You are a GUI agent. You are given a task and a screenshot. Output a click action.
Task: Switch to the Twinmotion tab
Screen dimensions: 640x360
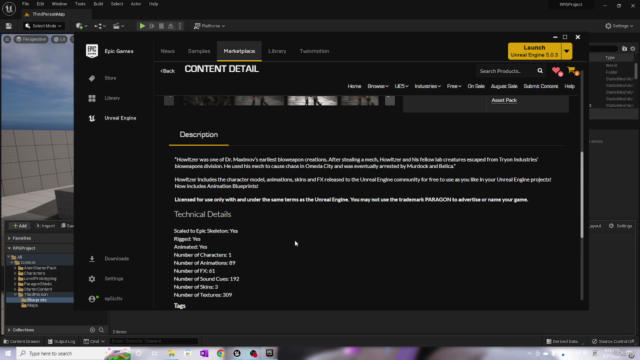314,51
